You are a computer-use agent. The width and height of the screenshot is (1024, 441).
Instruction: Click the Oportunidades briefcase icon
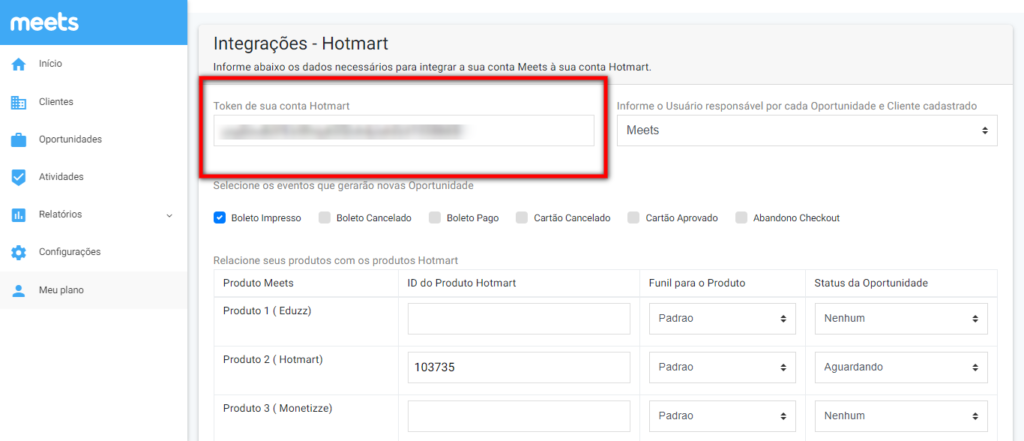coord(19,140)
